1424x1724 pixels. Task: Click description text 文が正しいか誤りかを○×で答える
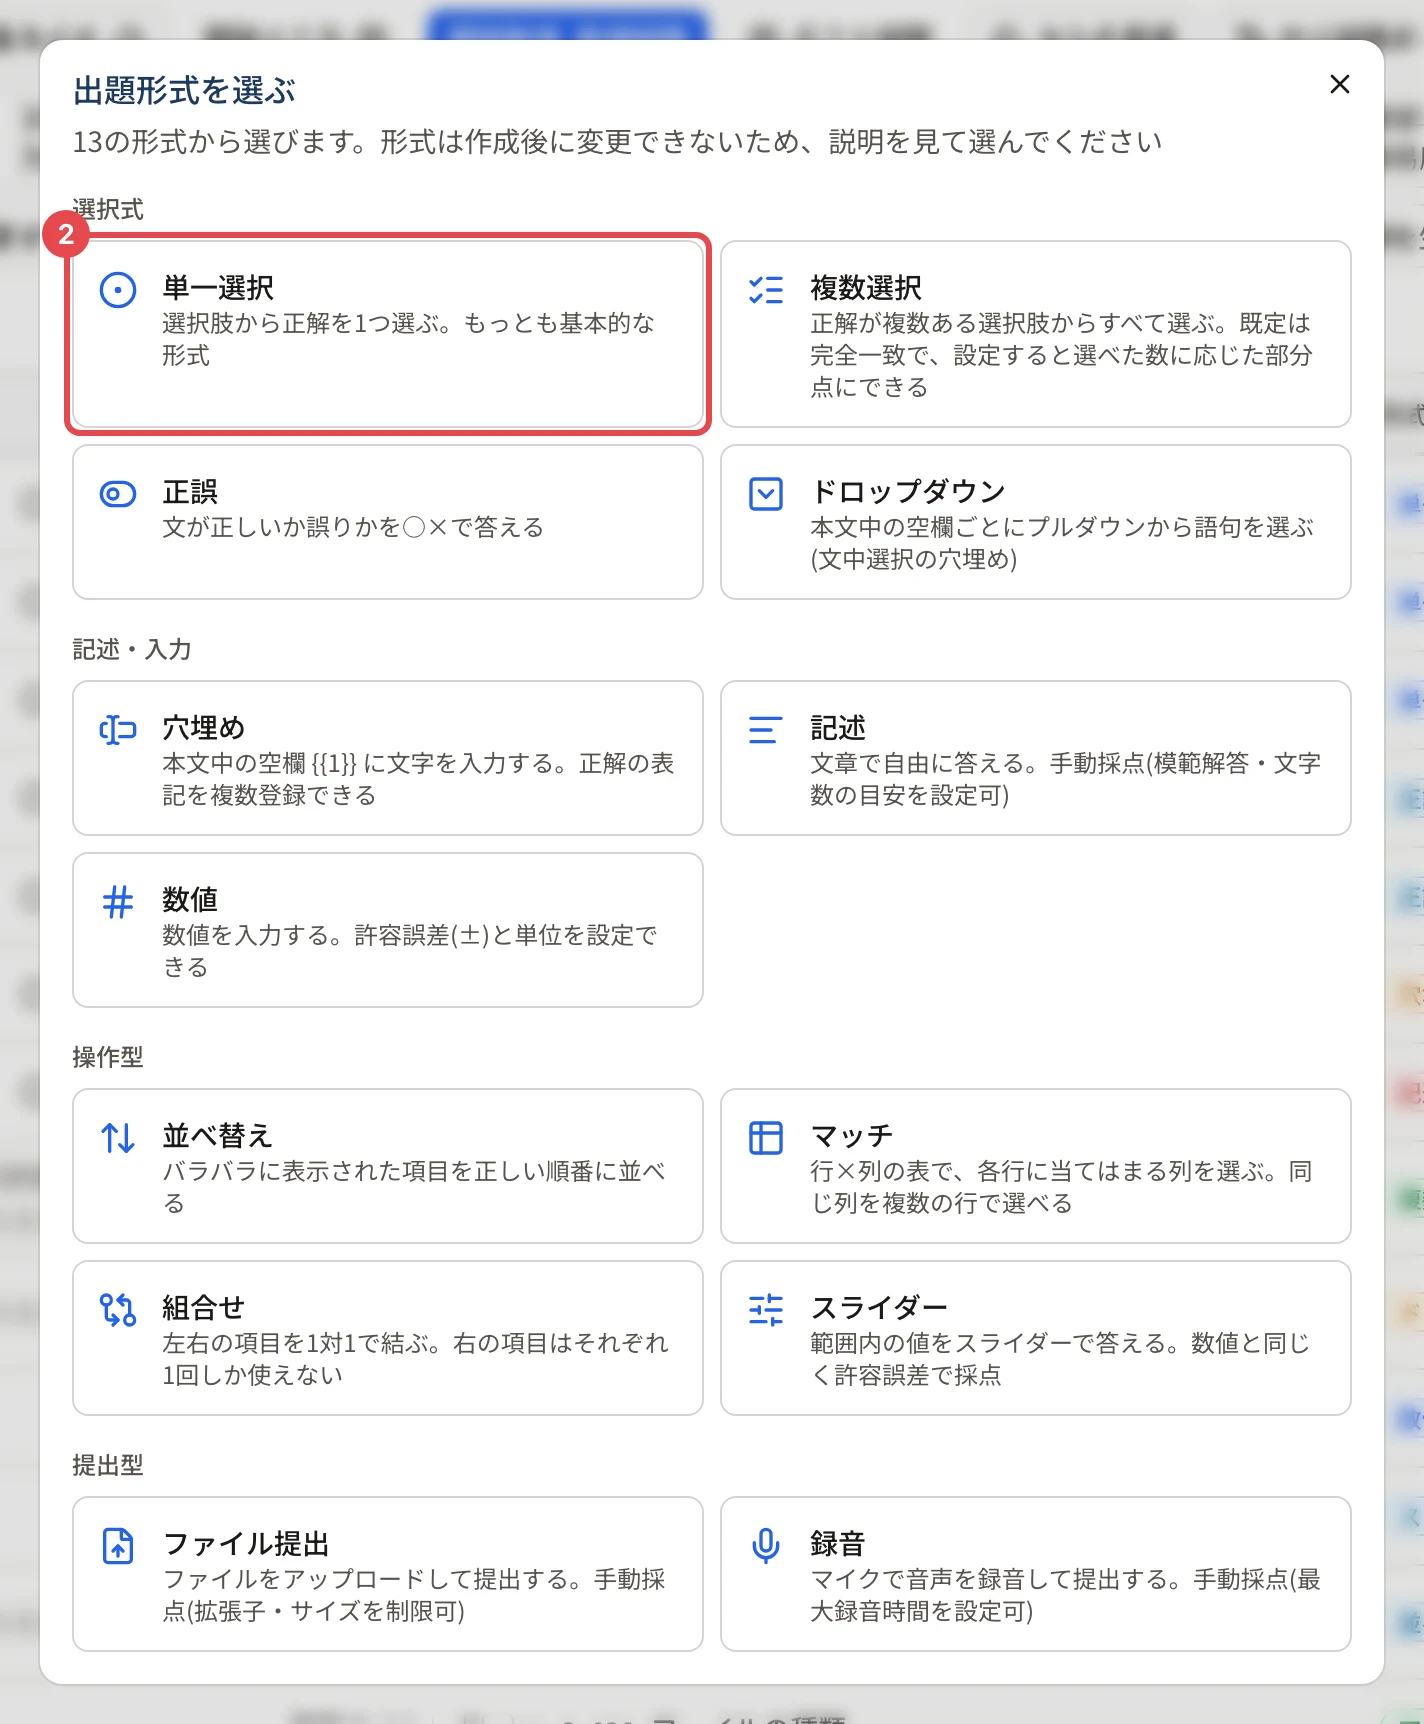pos(353,527)
